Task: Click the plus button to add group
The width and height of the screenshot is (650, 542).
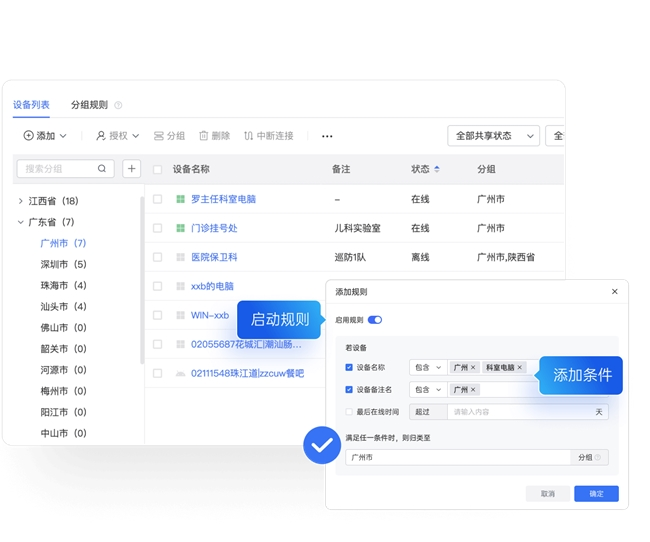Action: 131,169
